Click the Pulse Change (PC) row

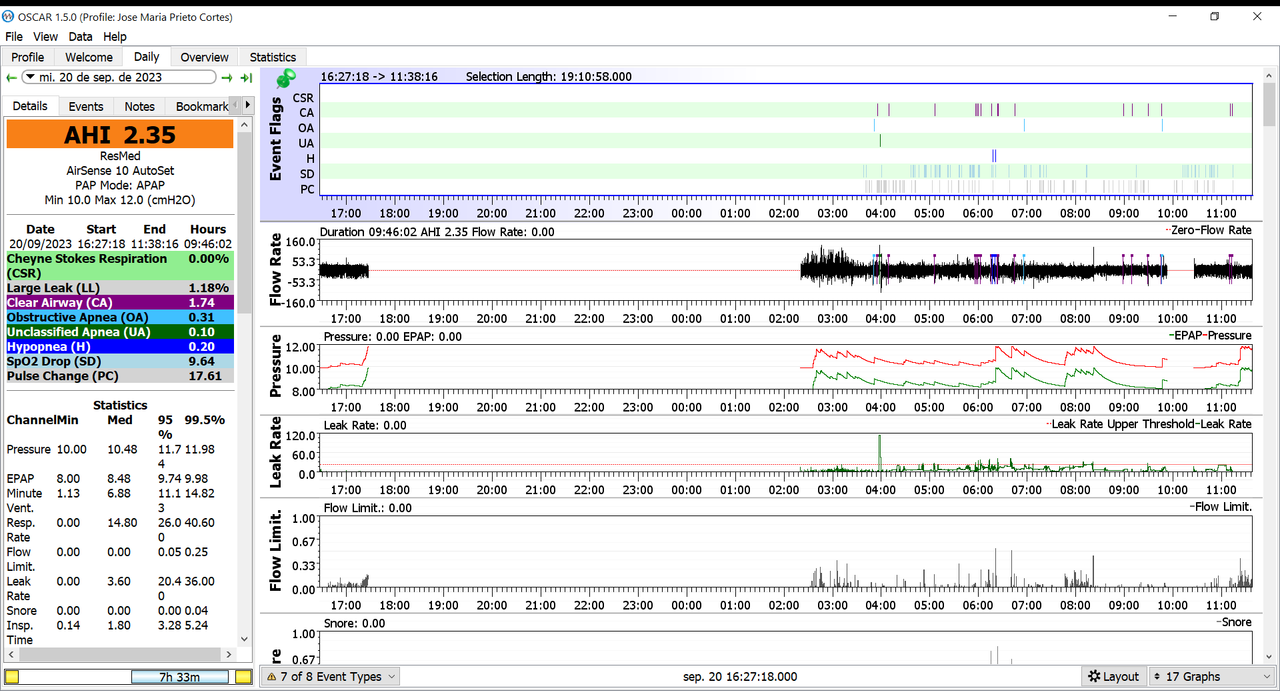point(120,376)
